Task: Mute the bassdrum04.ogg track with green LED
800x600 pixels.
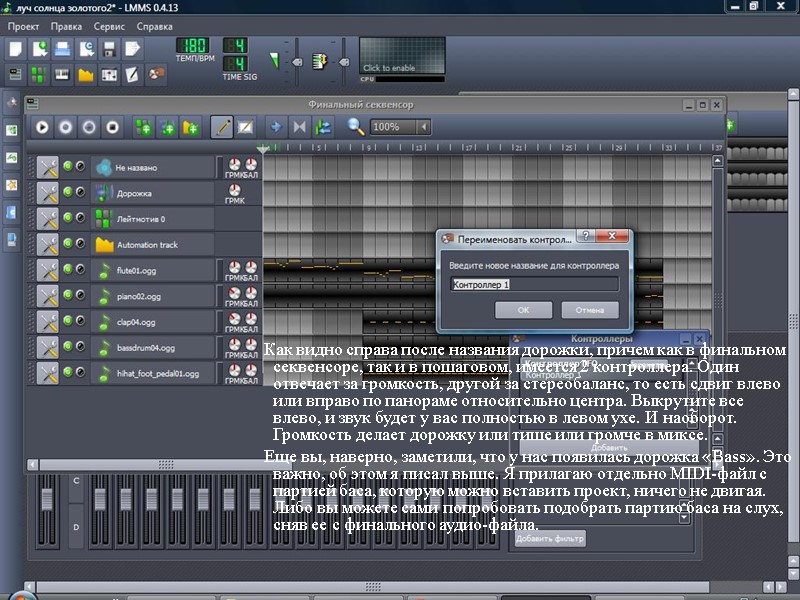Action: click(x=67, y=348)
